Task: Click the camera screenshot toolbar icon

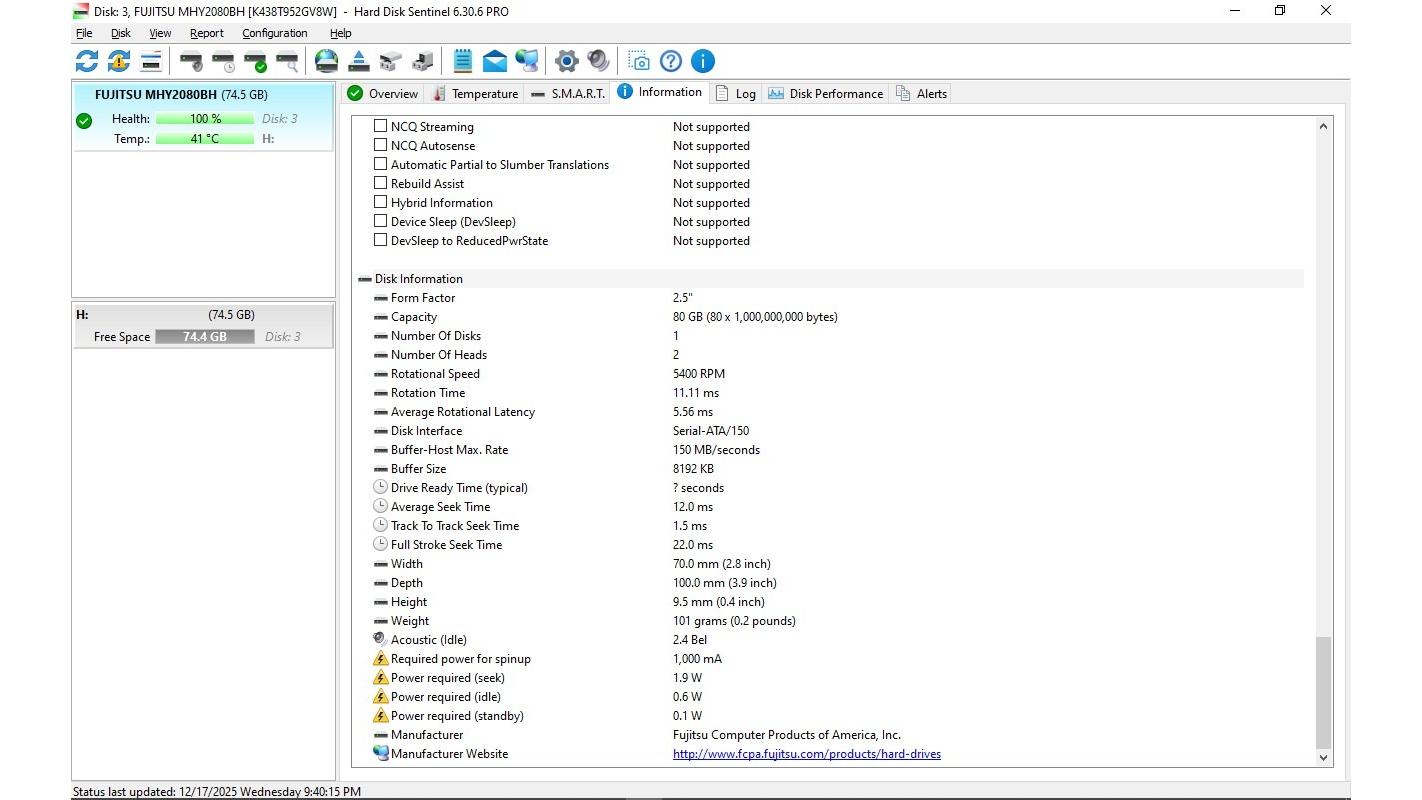Action: click(x=639, y=61)
